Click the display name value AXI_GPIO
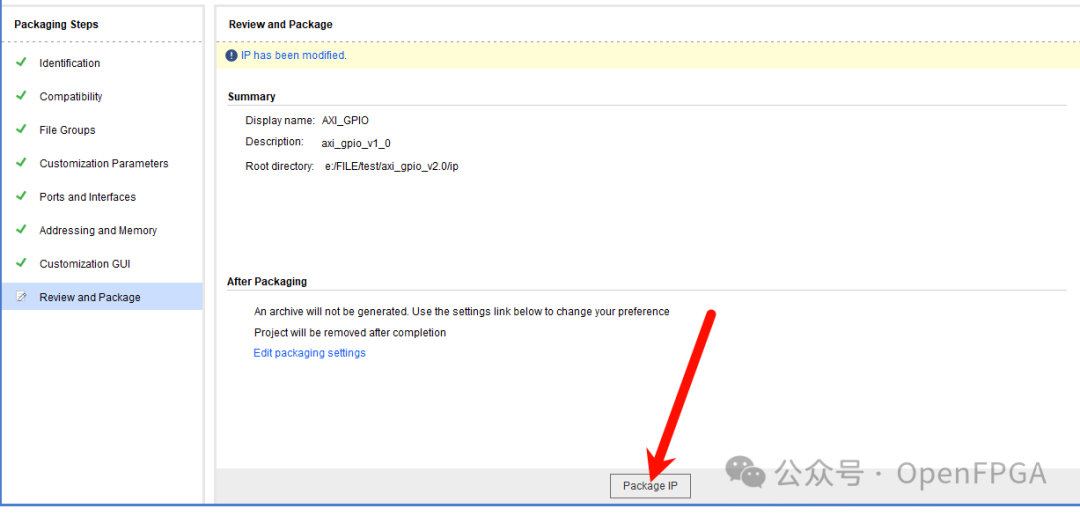The width and height of the screenshot is (1080, 516). coord(346,120)
